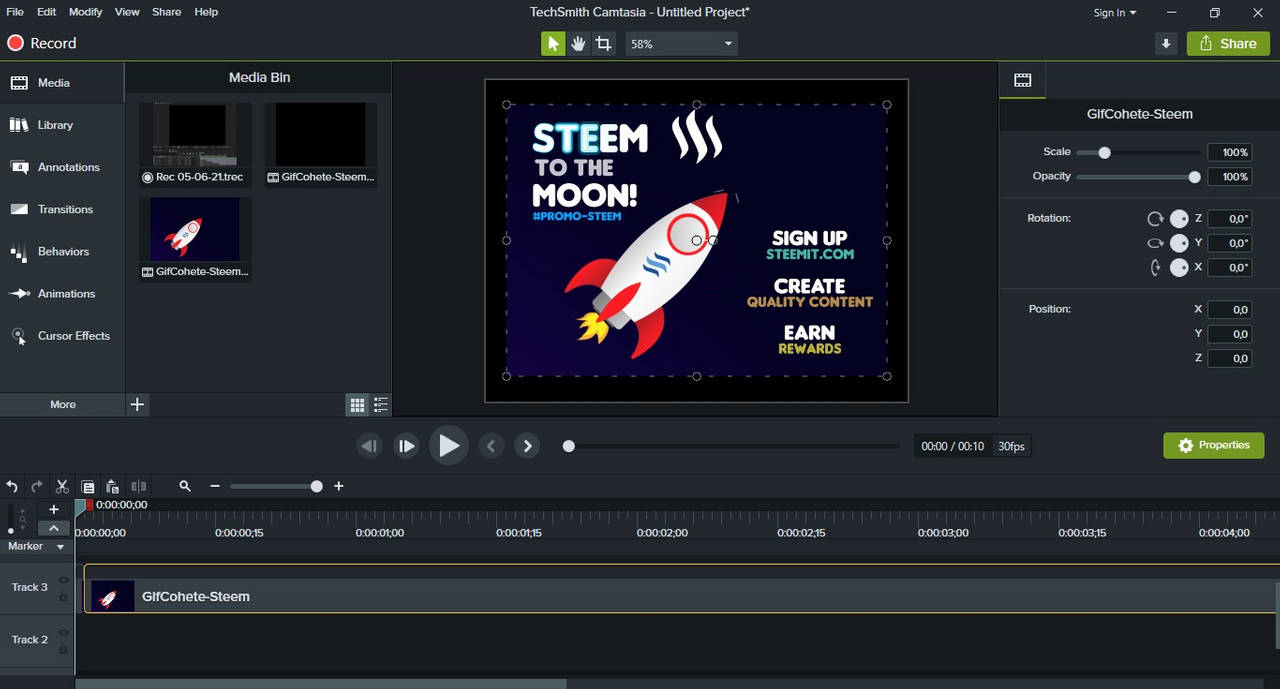Expand the Marker track dropdown

60,547
